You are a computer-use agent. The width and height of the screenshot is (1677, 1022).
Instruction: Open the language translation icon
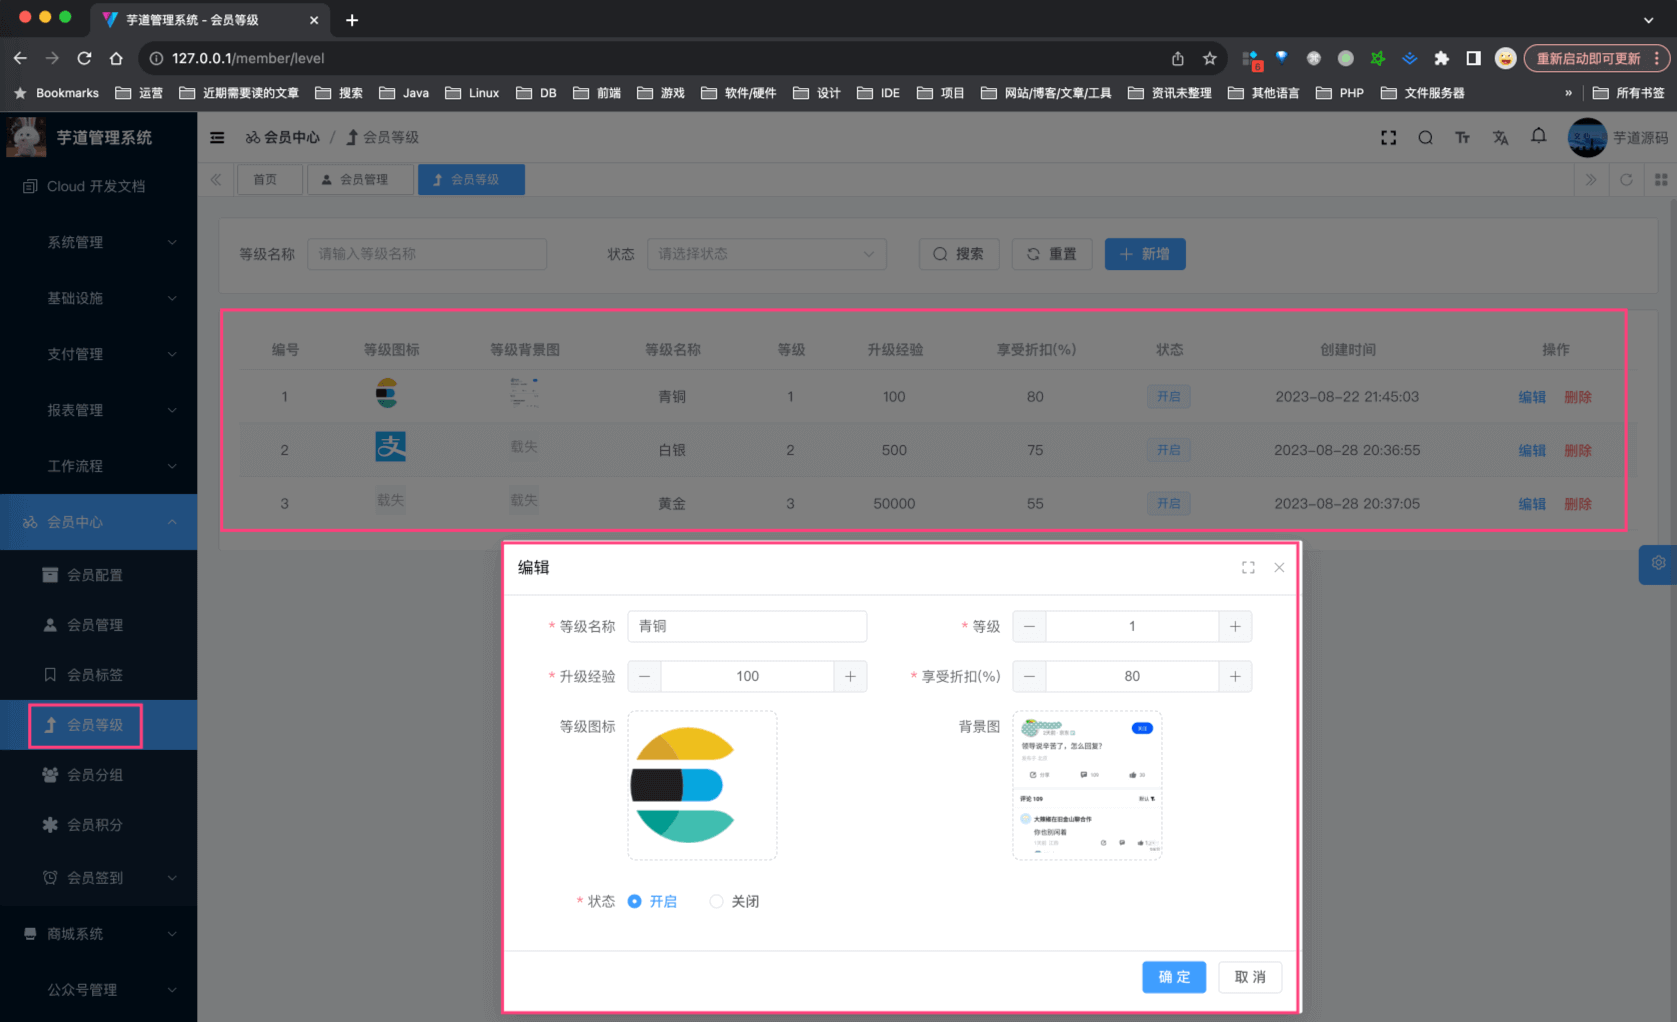click(x=1500, y=138)
